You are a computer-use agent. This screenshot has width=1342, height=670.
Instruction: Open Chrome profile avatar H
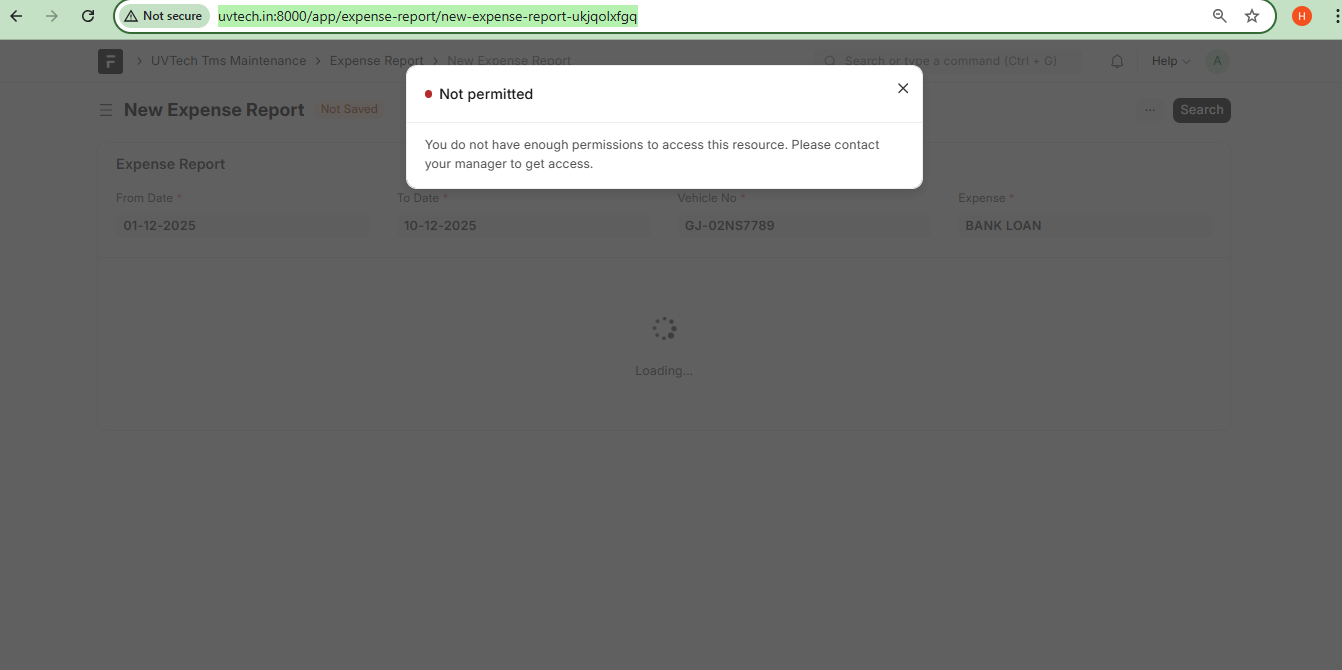(1301, 16)
